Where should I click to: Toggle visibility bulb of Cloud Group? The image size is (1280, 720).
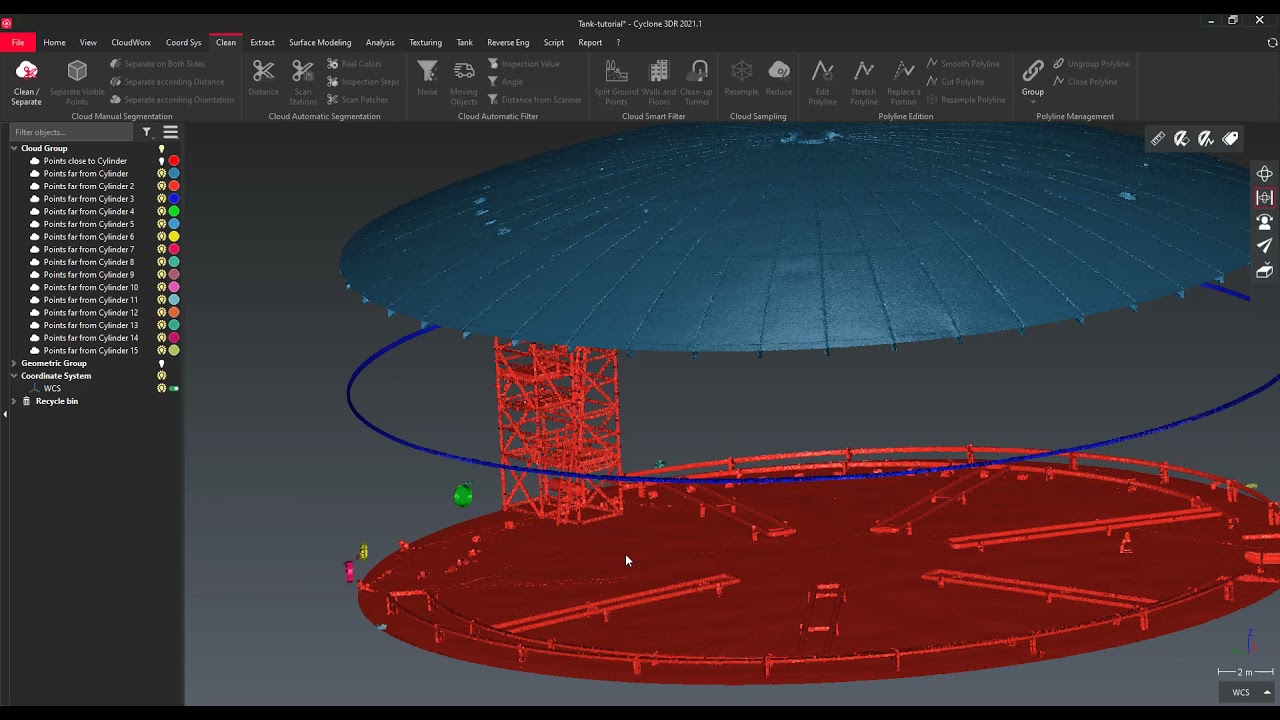(x=161, y=149)
